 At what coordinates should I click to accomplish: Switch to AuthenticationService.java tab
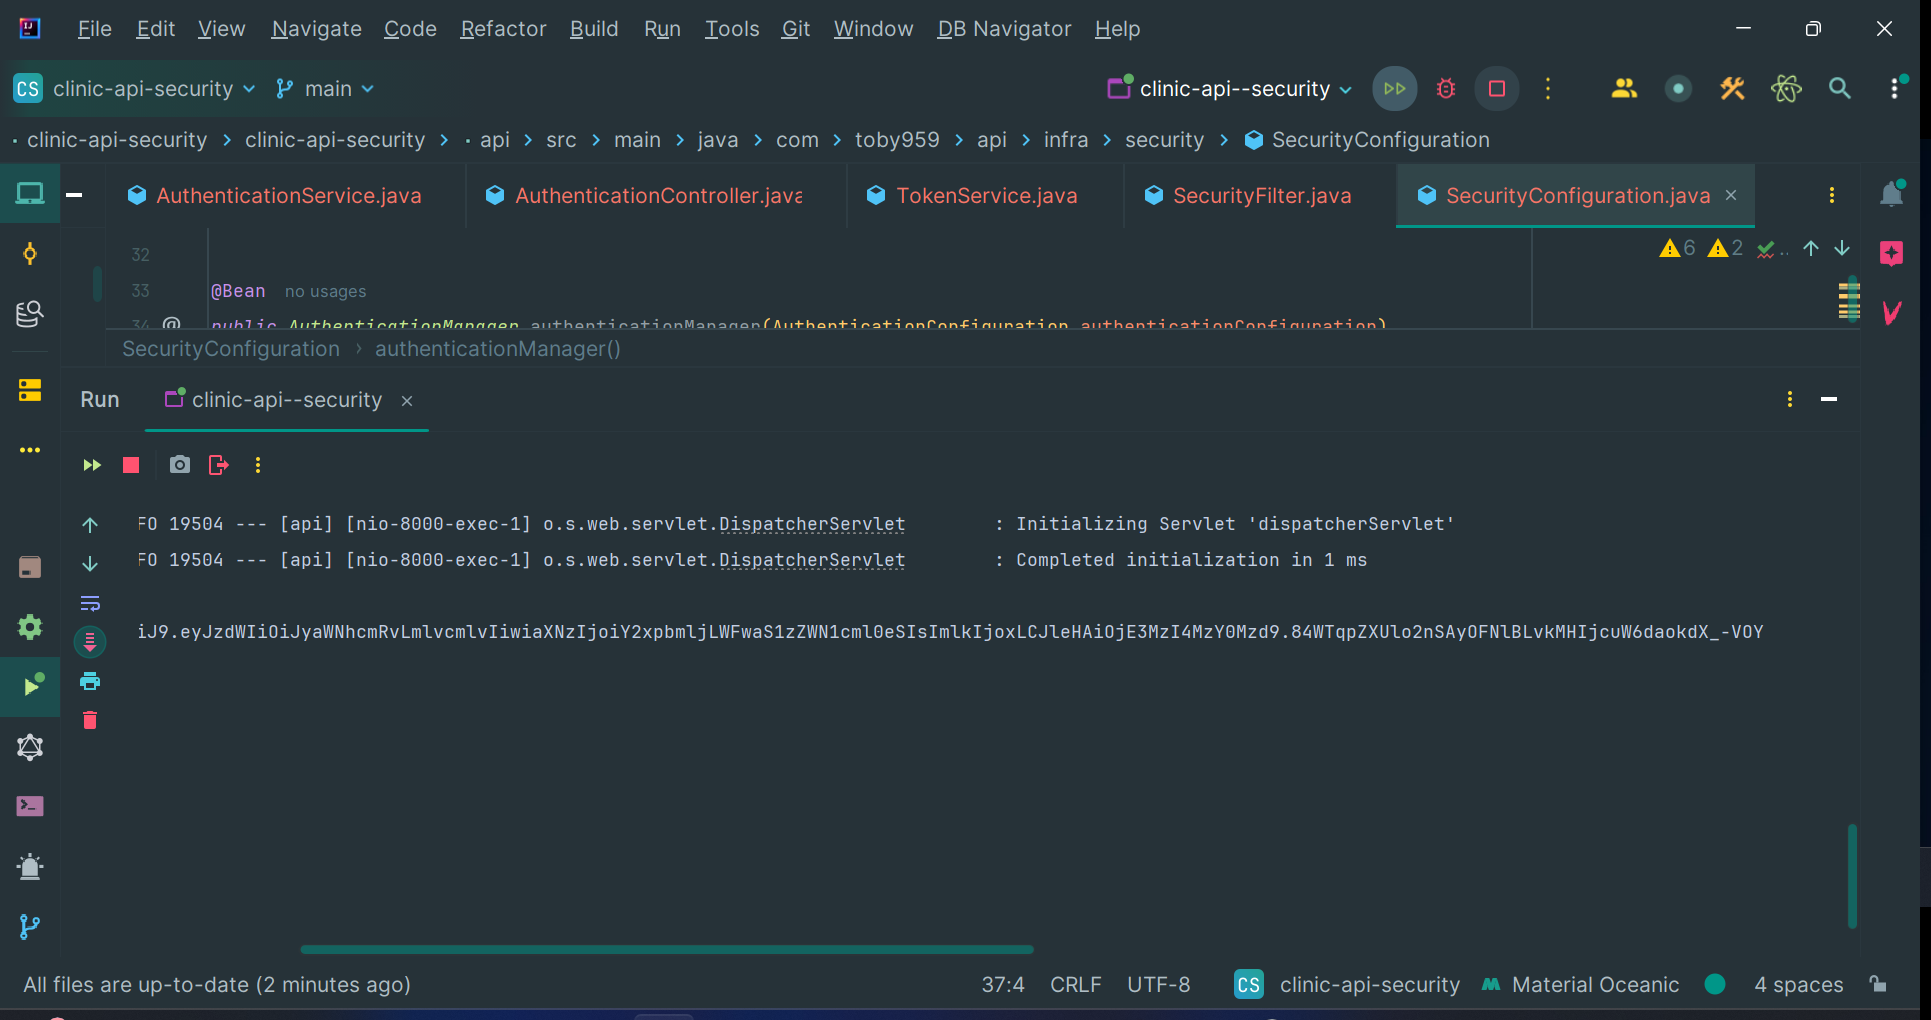(x=275, y=196)
